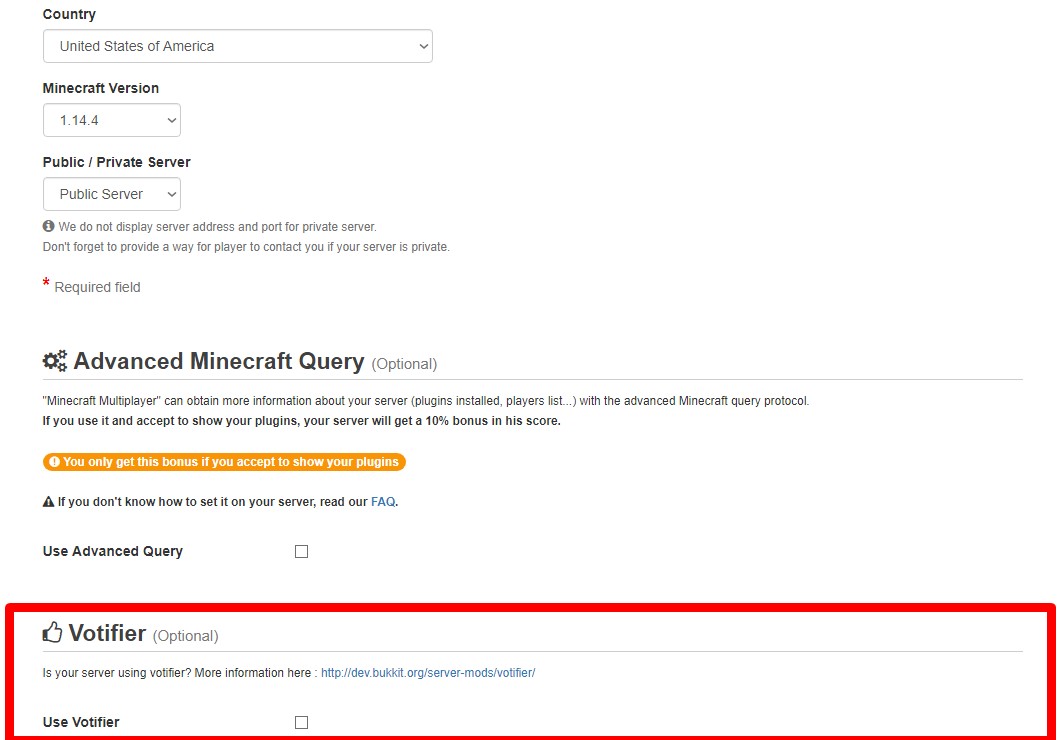Click the 'Use Advanced Query' label
This screenshot has width=1060, height=740.
tap(113, 551)
